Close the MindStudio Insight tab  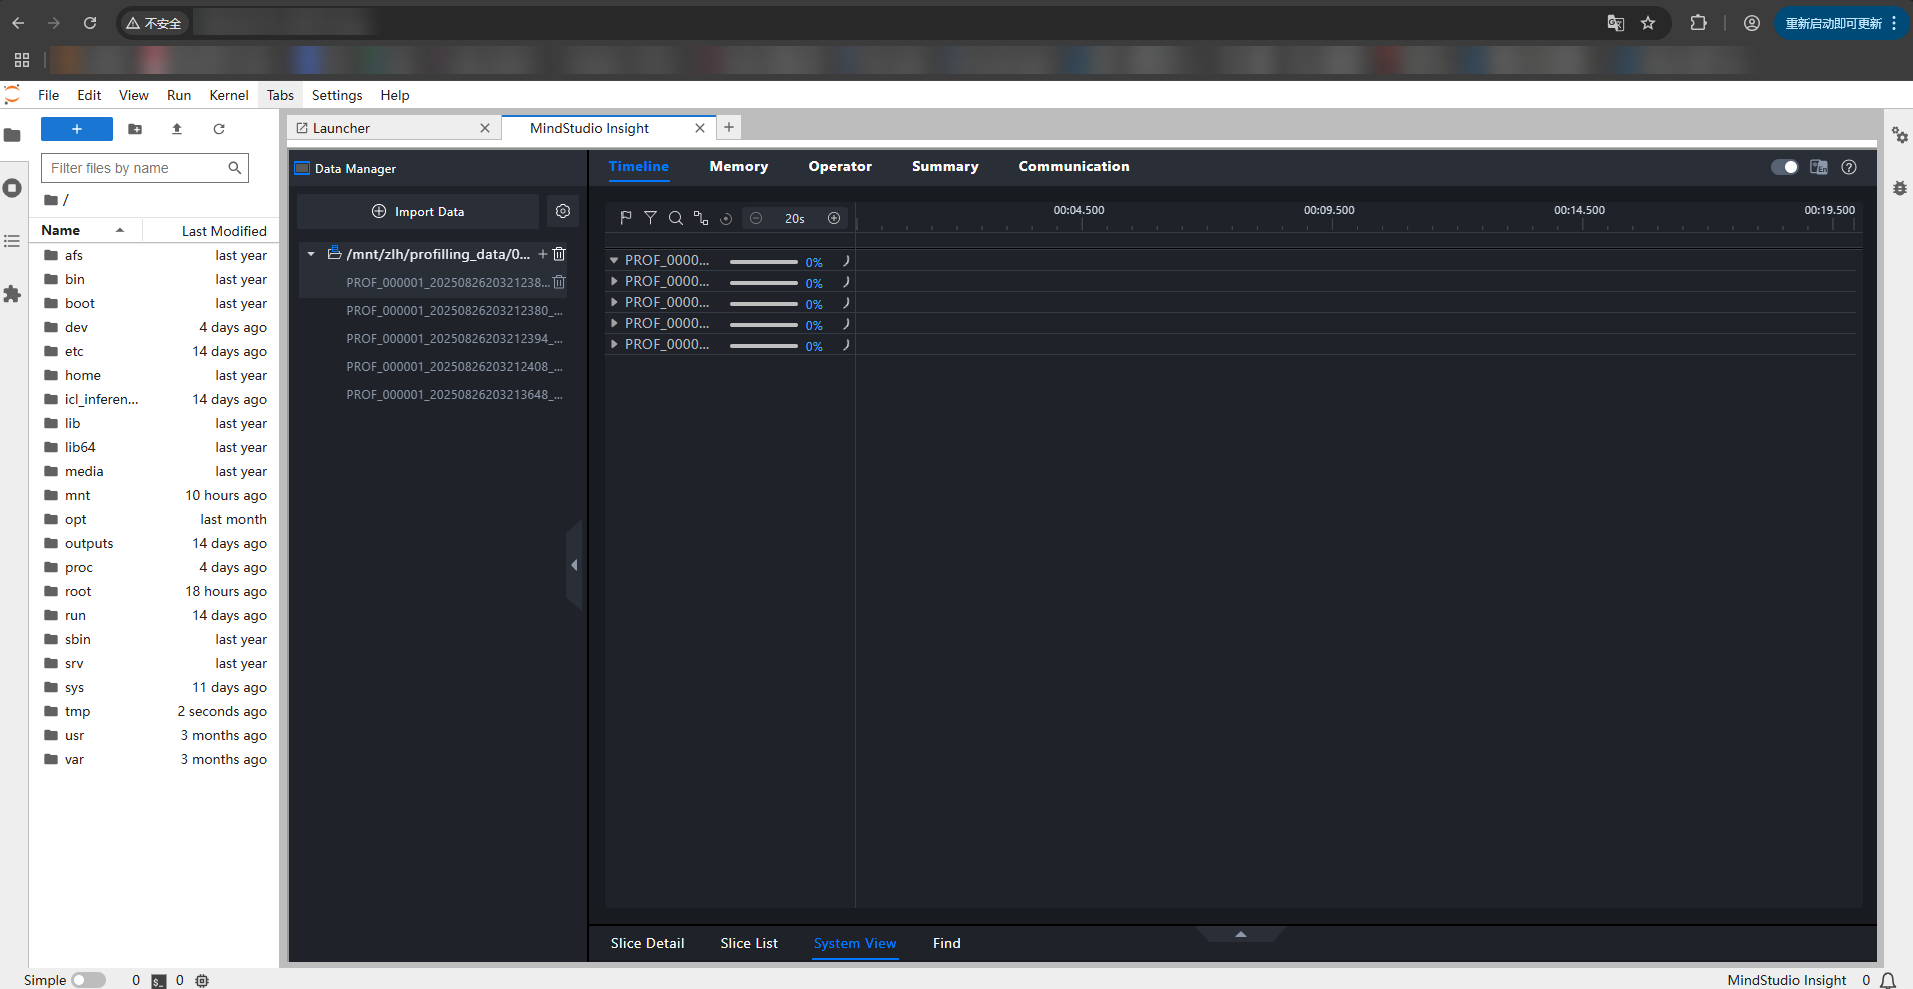(700, 128)
